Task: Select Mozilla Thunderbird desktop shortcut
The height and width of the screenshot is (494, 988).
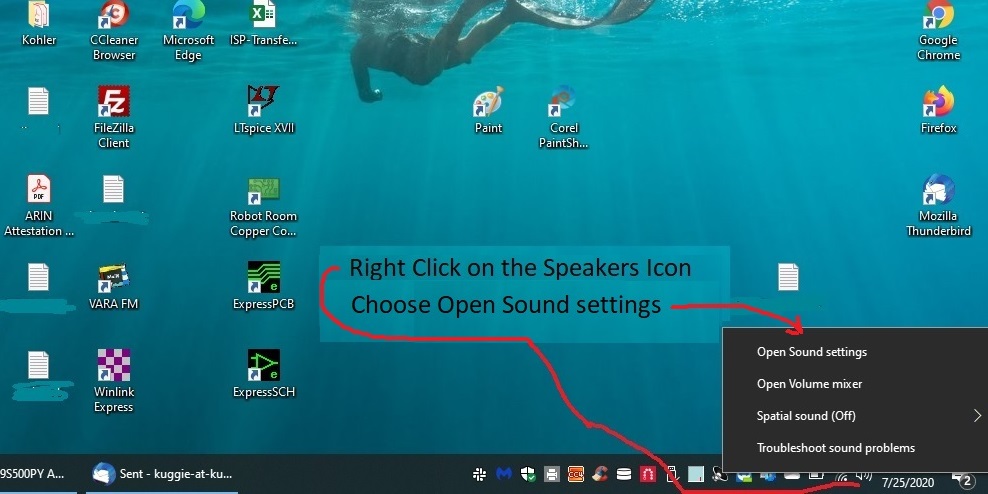Action: 938,206
